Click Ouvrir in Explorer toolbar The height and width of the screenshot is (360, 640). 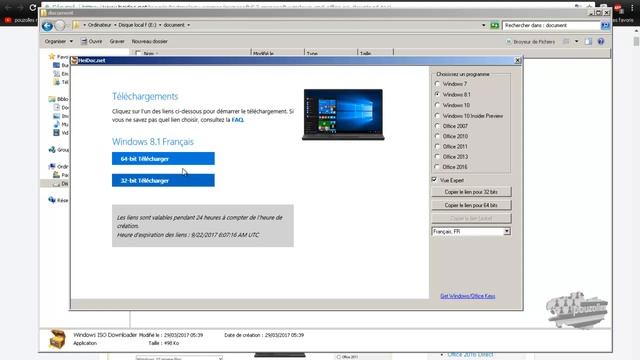[91, 41]
